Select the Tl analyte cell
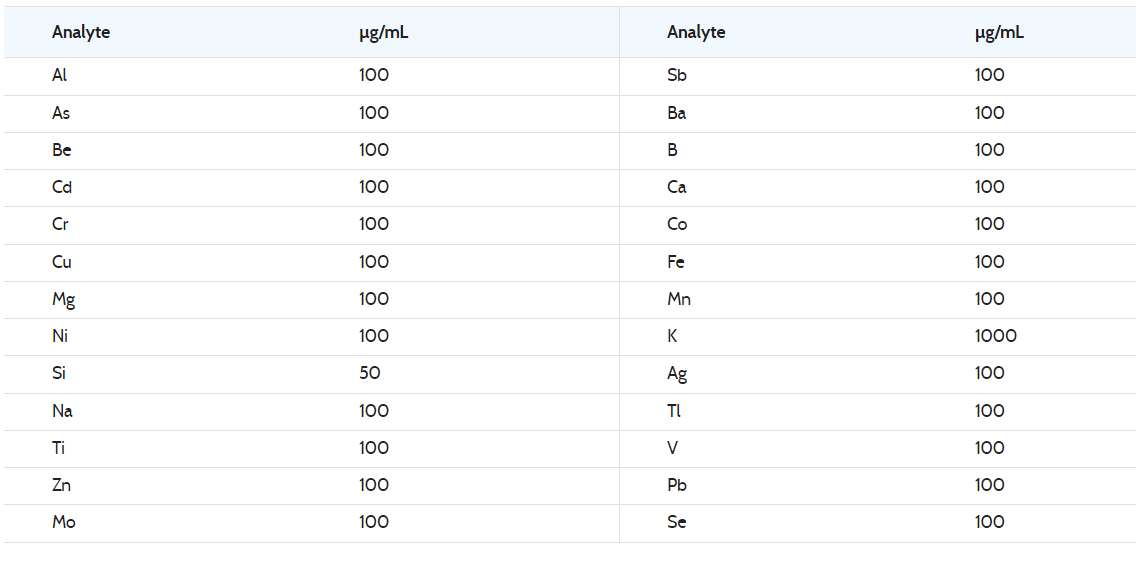This screenshot has width=1136, height=562. (674, 411)
